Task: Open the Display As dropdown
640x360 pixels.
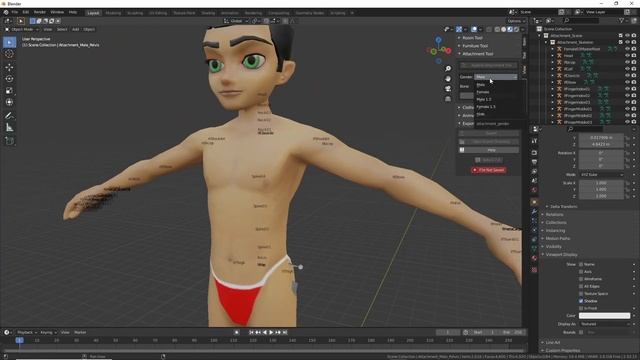Action: click(x=604, y=324)
